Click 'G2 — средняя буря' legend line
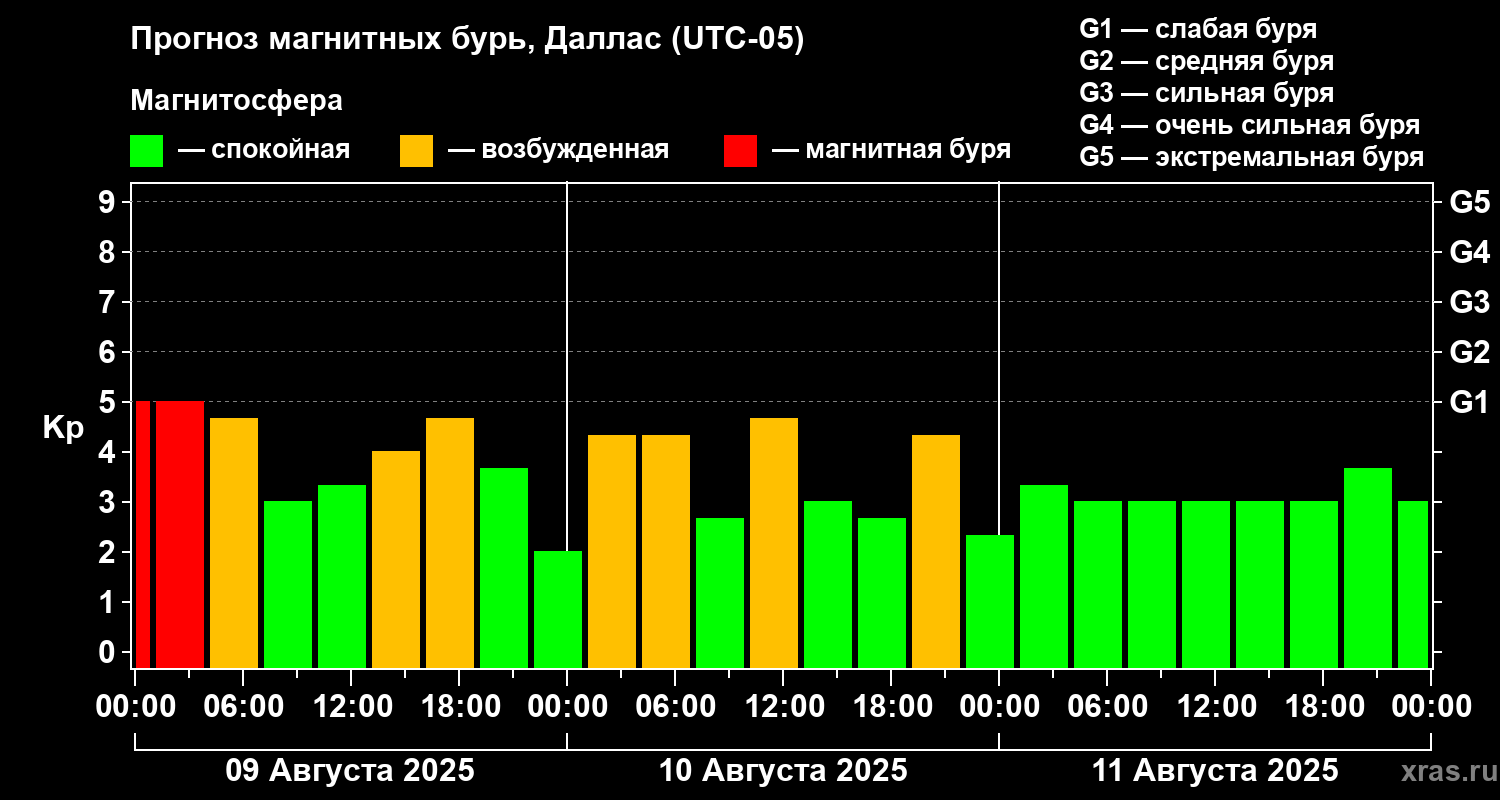 point(1206,61)
